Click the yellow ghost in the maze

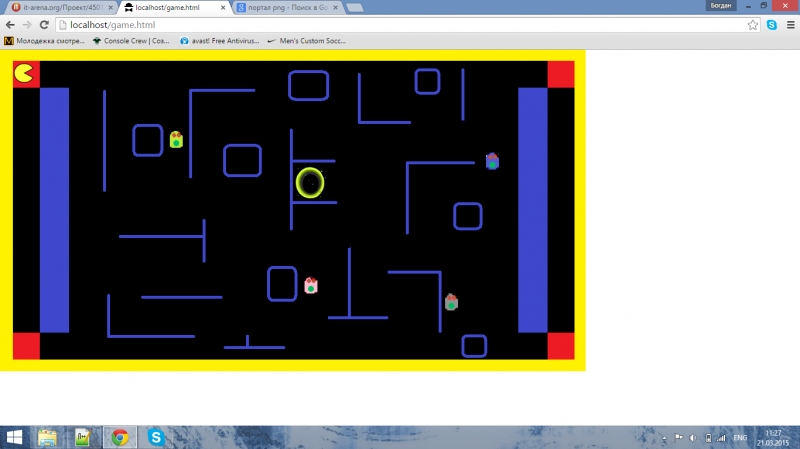pyautogui.click(x=176, y=139)
